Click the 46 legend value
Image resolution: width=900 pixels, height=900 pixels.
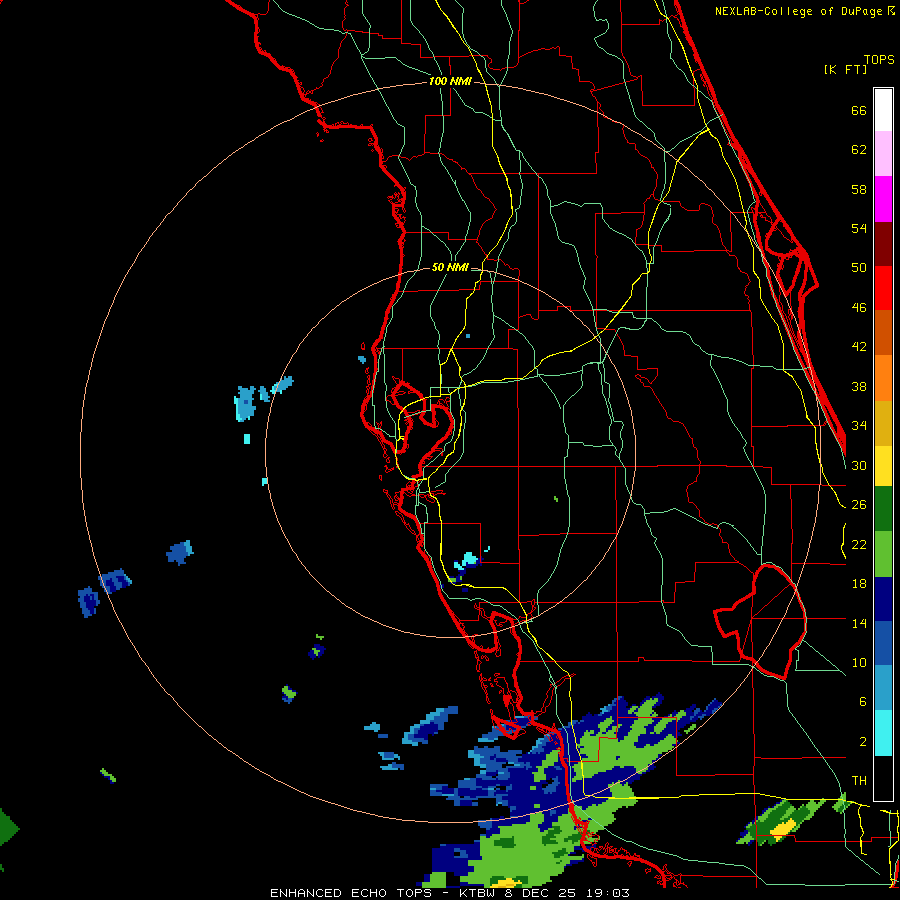(859, 308)
